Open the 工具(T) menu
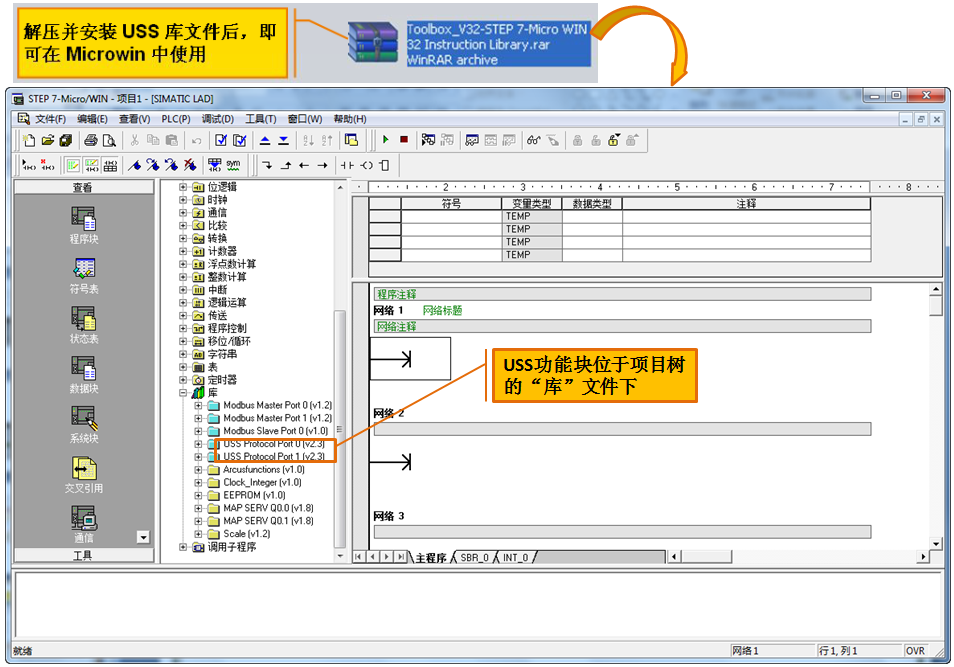 tap(260, 119)
